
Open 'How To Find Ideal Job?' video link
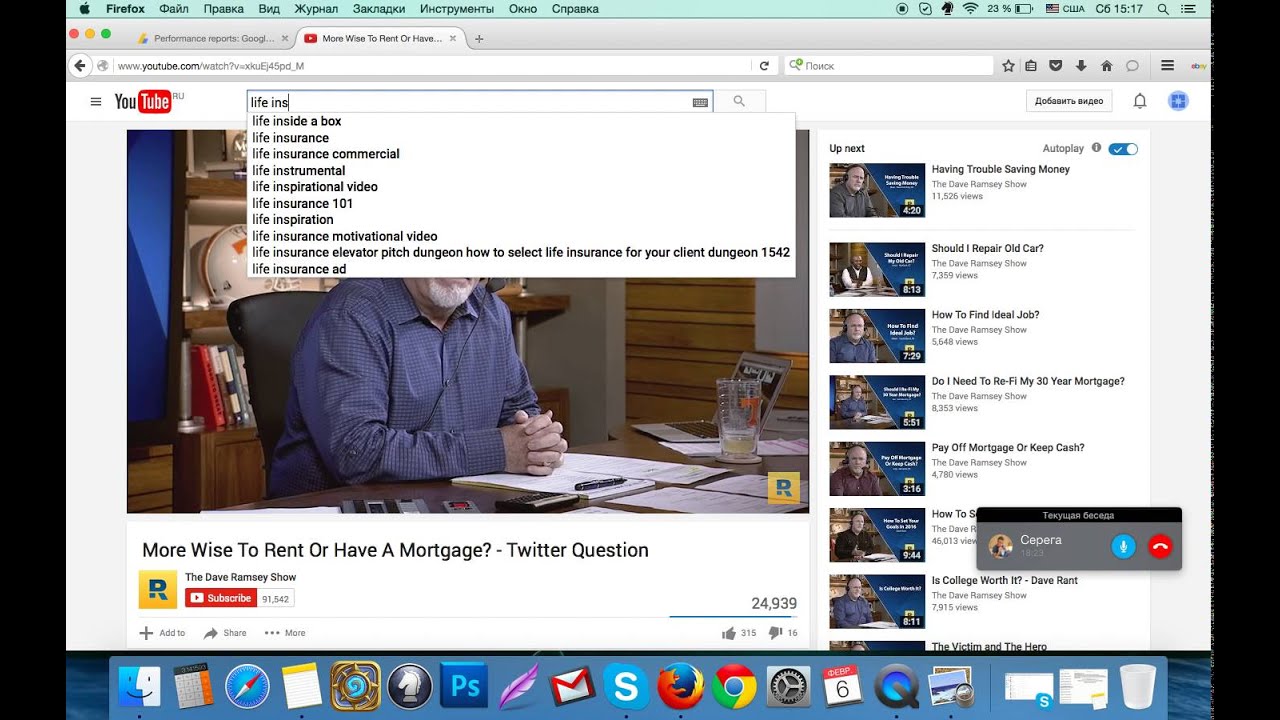985,315
